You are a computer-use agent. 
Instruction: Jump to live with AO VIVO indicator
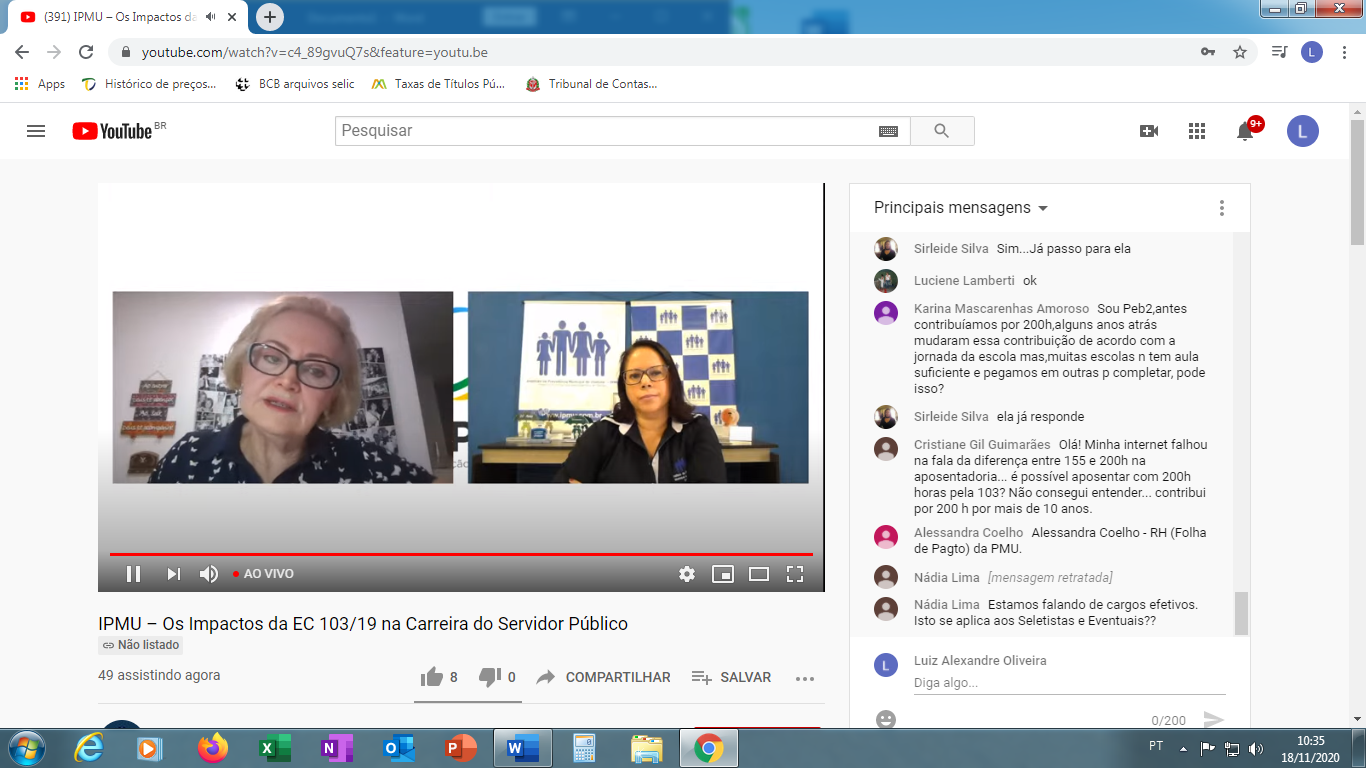(x=264, y=574)
